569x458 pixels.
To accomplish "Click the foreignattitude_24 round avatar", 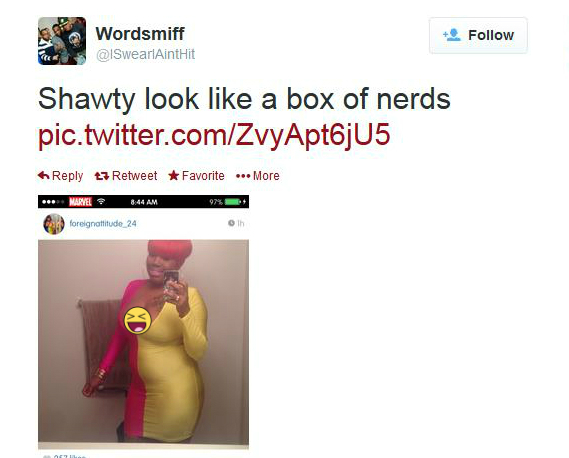I will coord(54,224).
